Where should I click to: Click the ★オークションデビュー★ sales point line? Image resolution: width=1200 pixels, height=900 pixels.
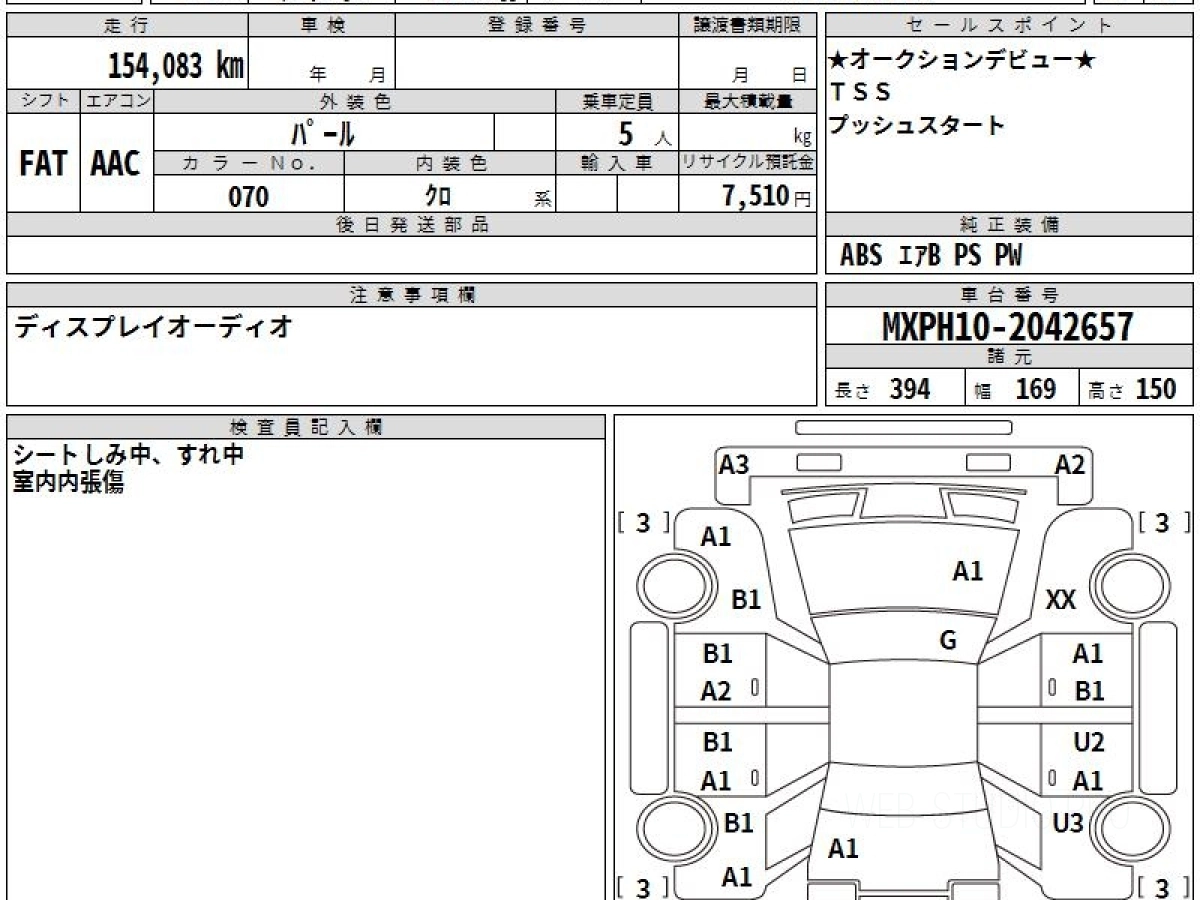coord(962,60)
